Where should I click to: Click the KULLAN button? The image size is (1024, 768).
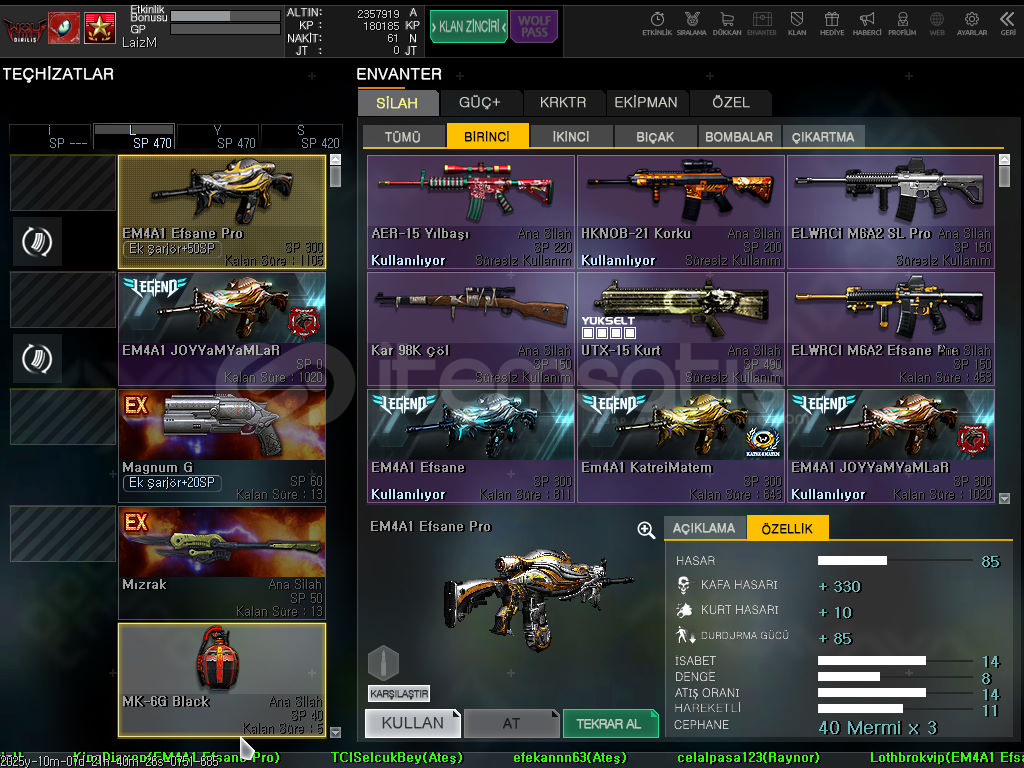413,723
